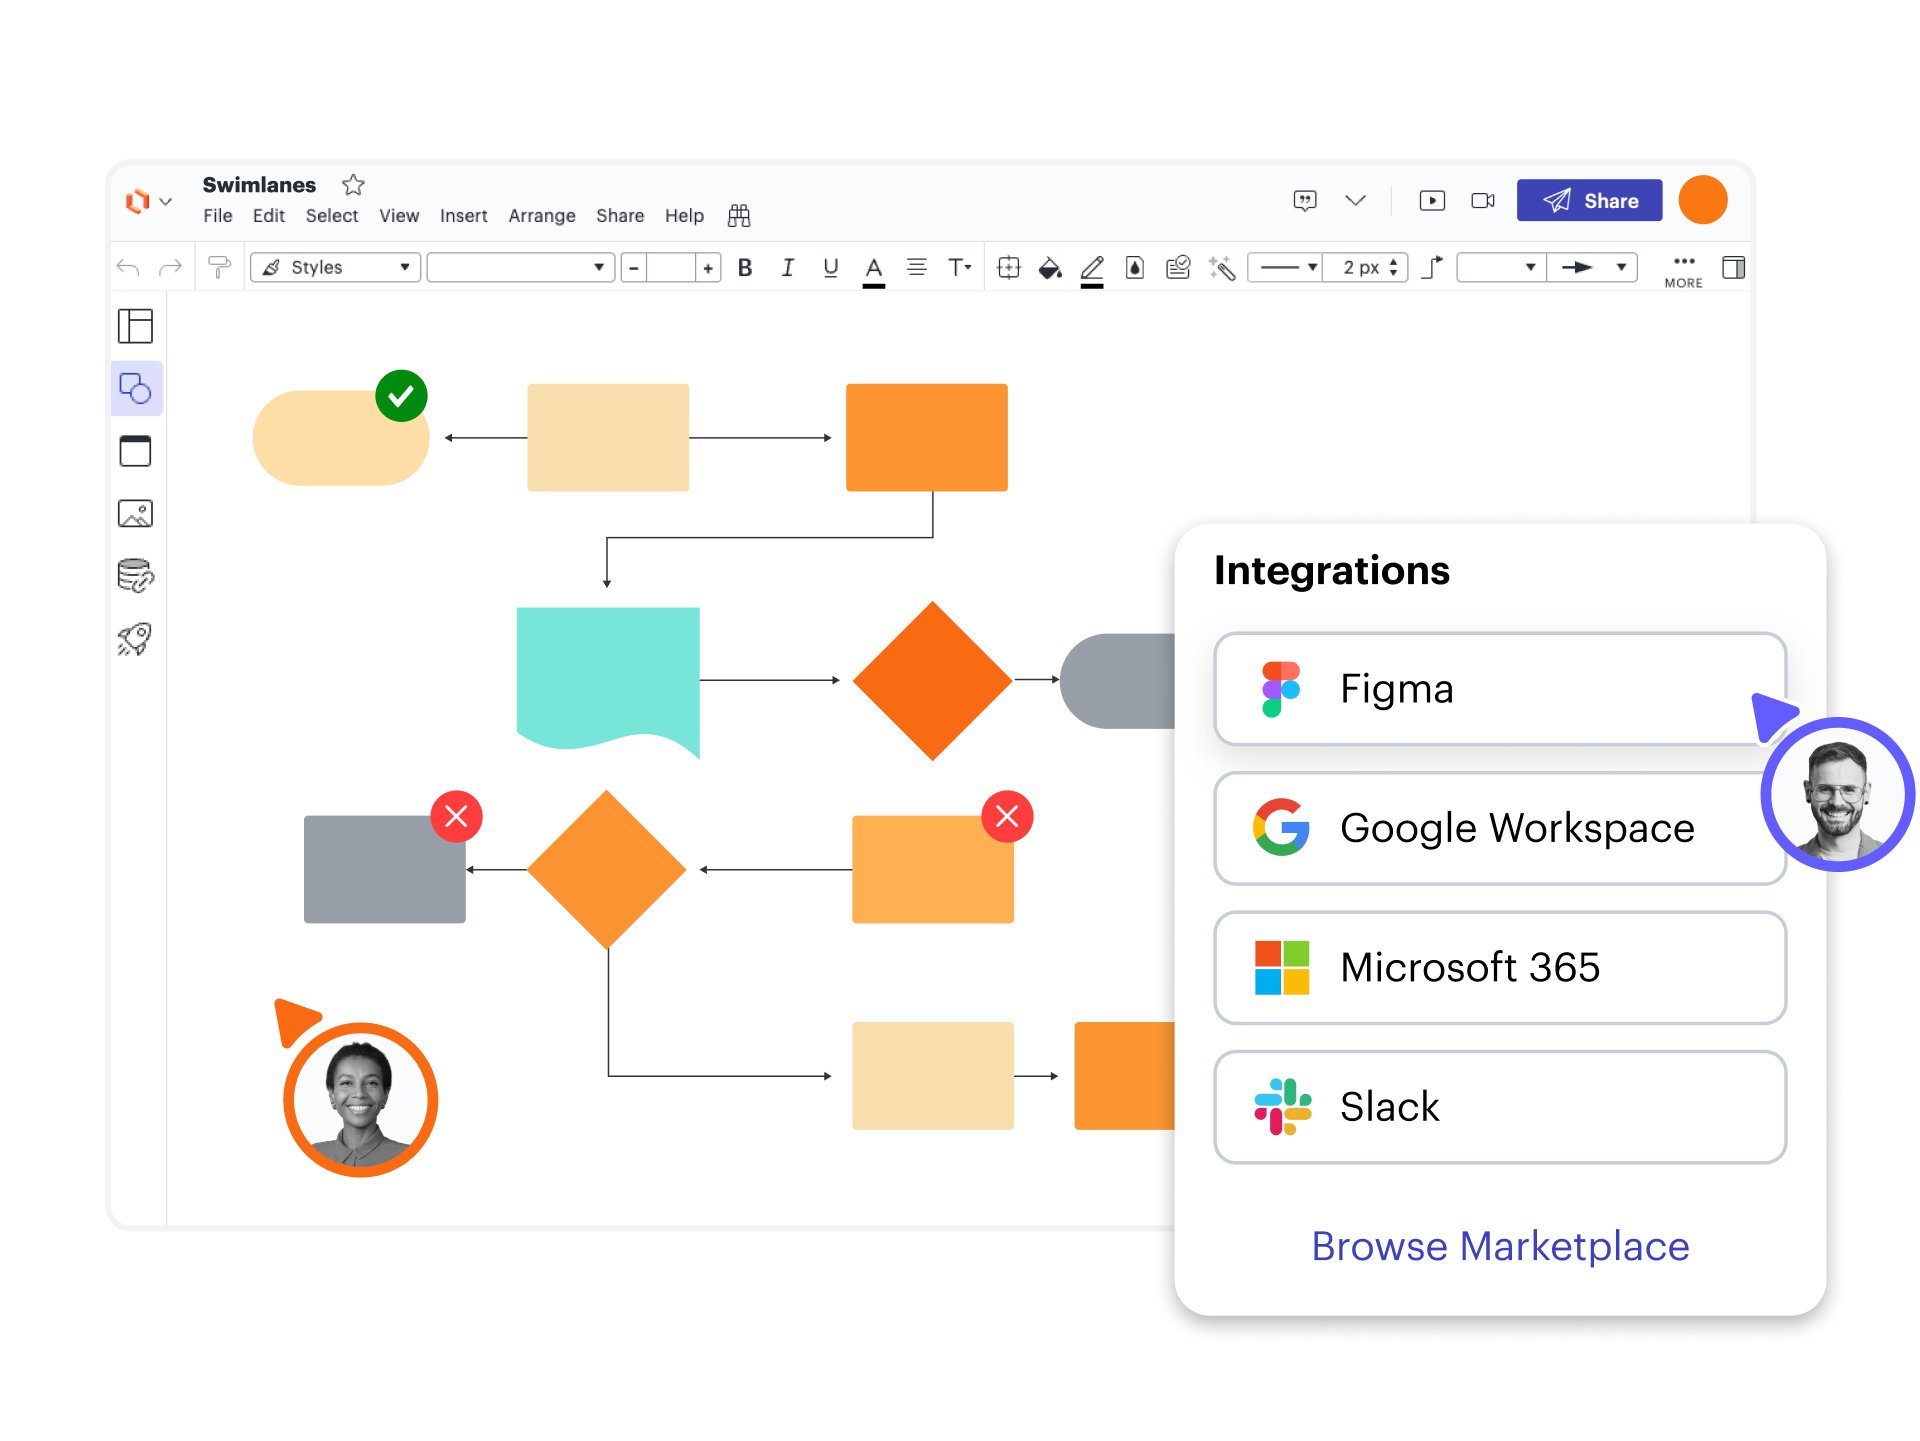Expand the line style dropdown
The height and width of the screenshot is (1441, 1920).
tap(1288, 268)
